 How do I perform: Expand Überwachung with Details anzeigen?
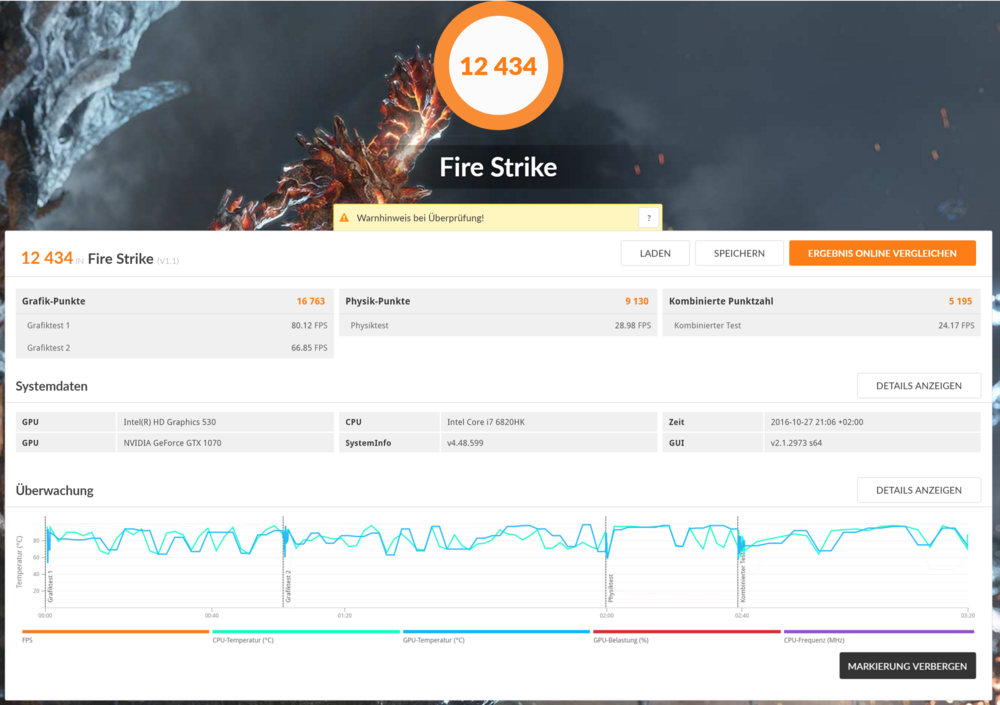click(x=918, y=490)
